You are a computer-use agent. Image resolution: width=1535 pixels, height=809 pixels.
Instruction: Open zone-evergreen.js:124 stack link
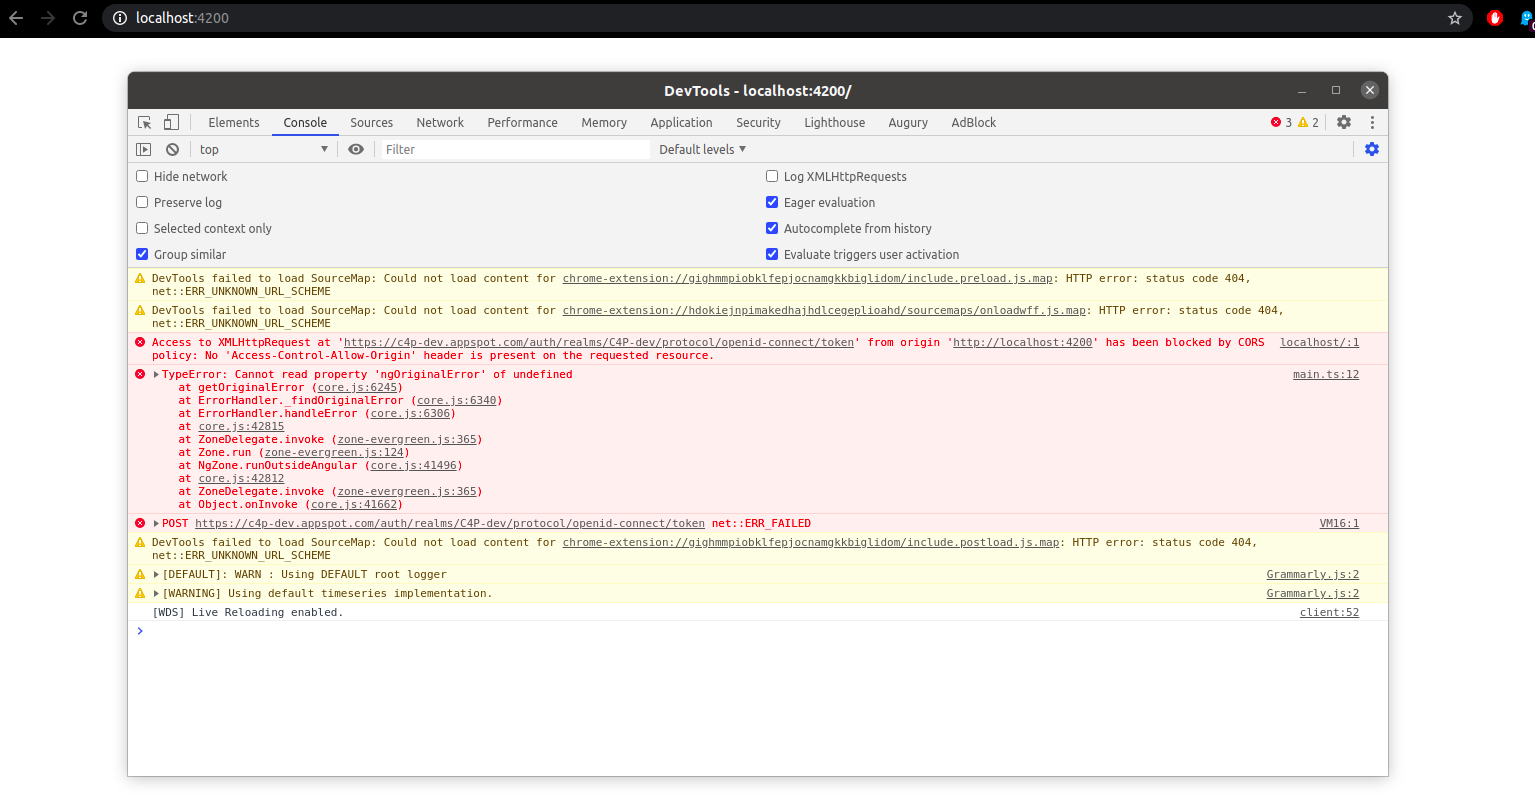[x=333, y=453]
